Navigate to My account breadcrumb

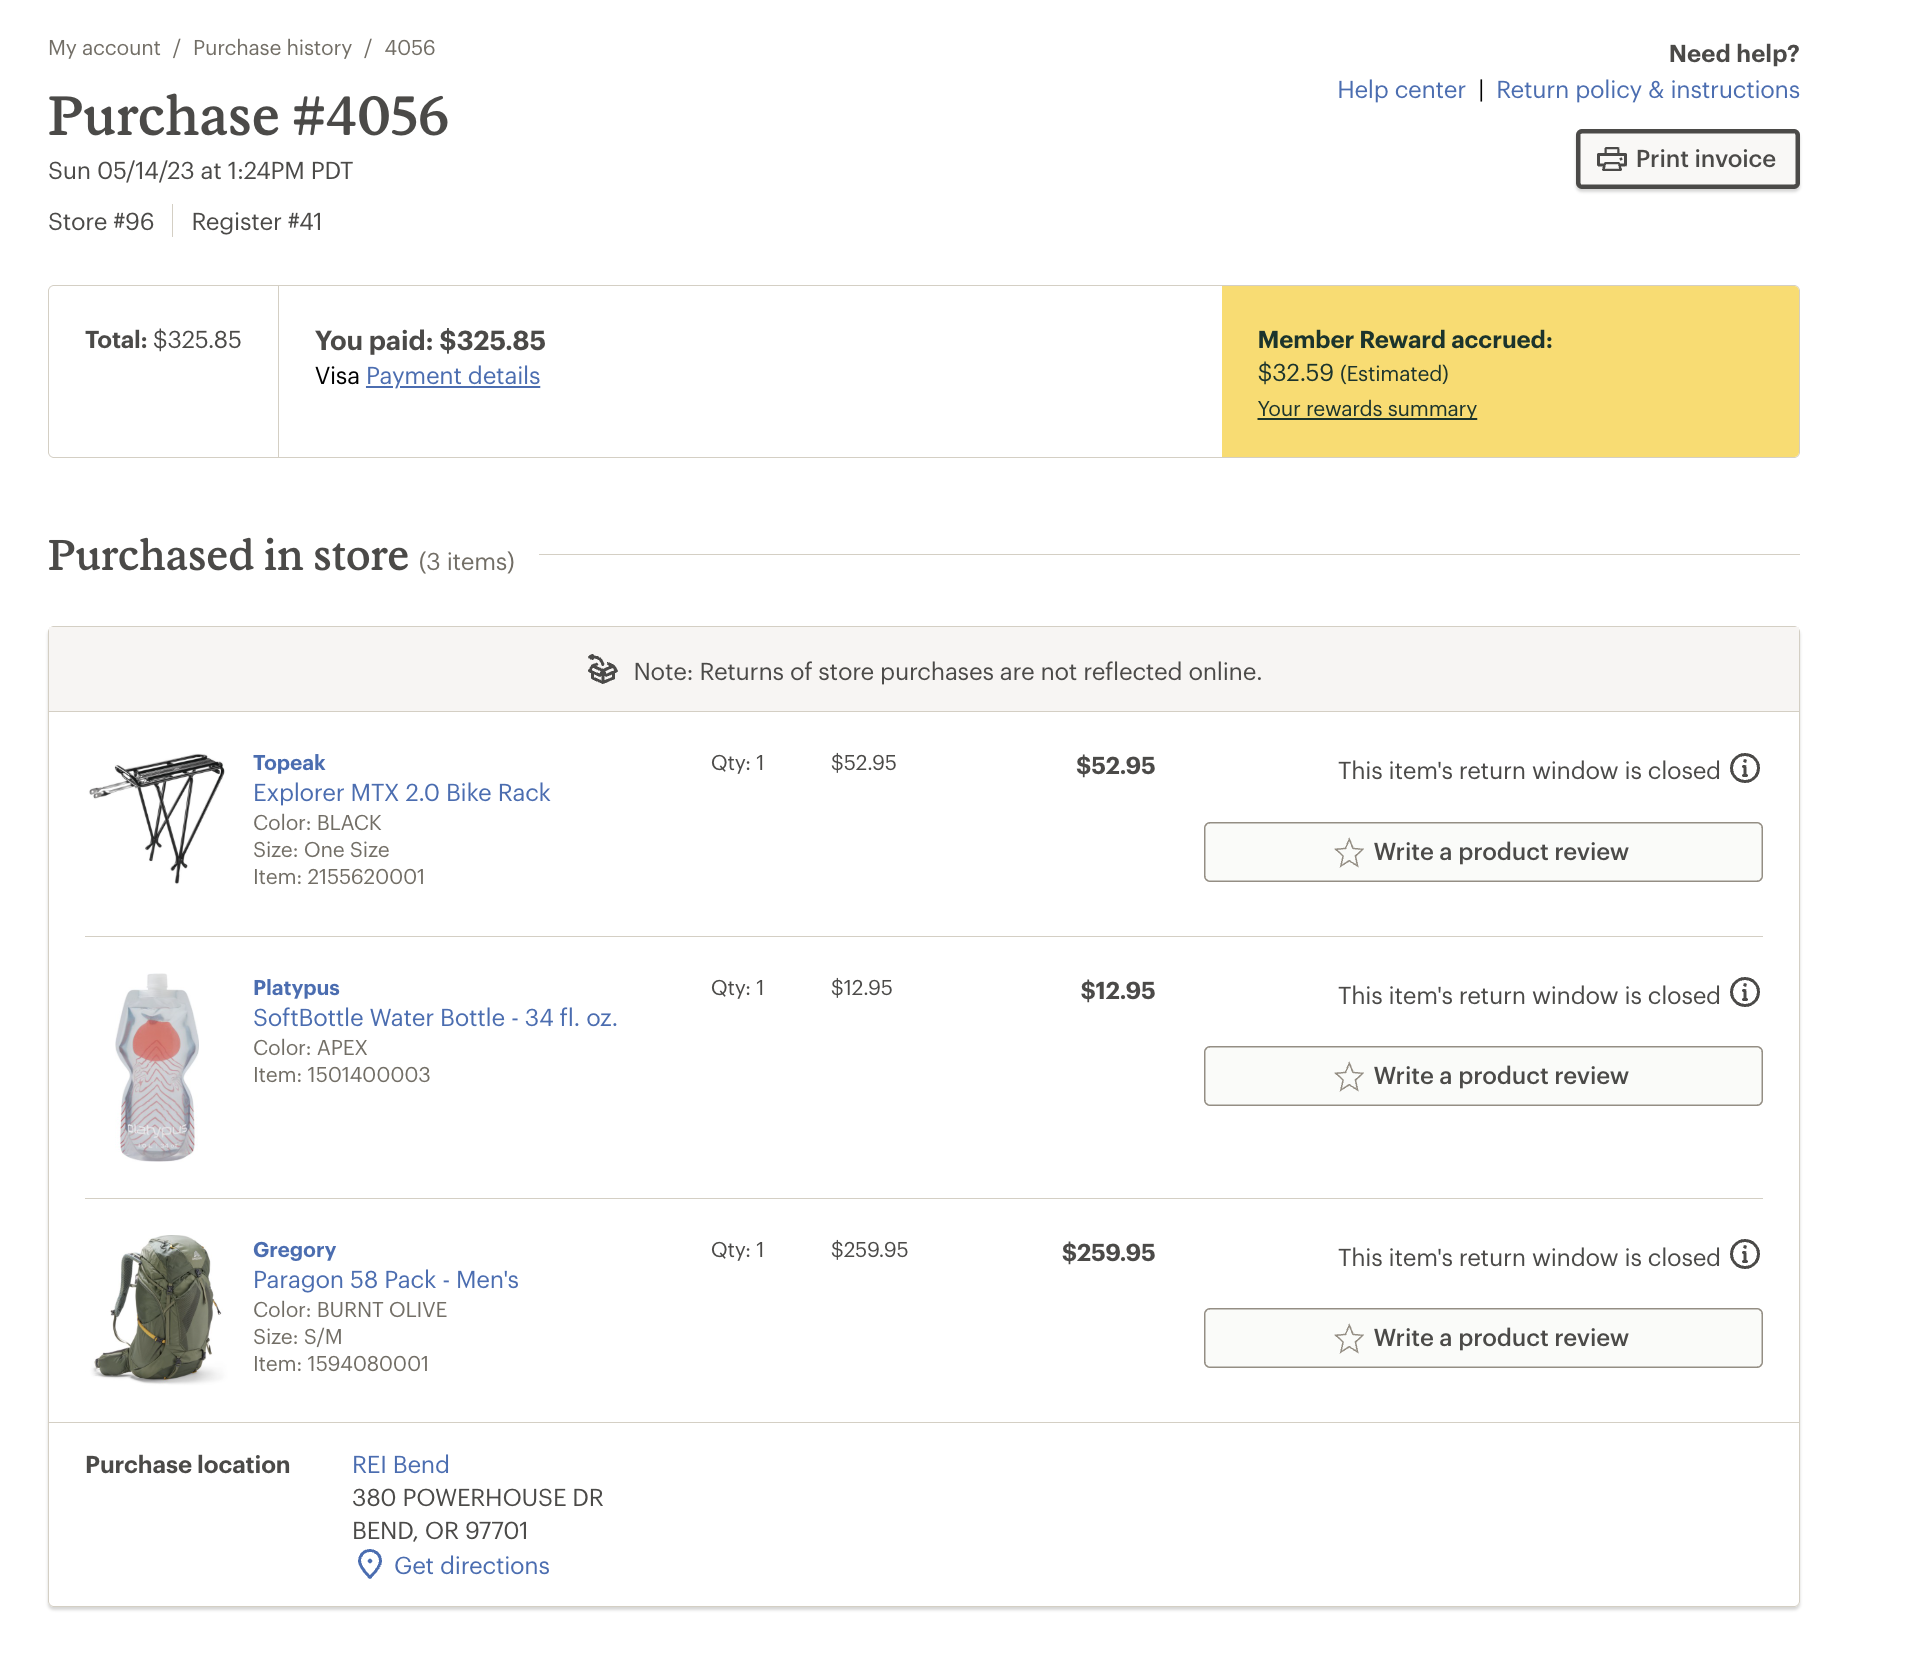[104, 48]
